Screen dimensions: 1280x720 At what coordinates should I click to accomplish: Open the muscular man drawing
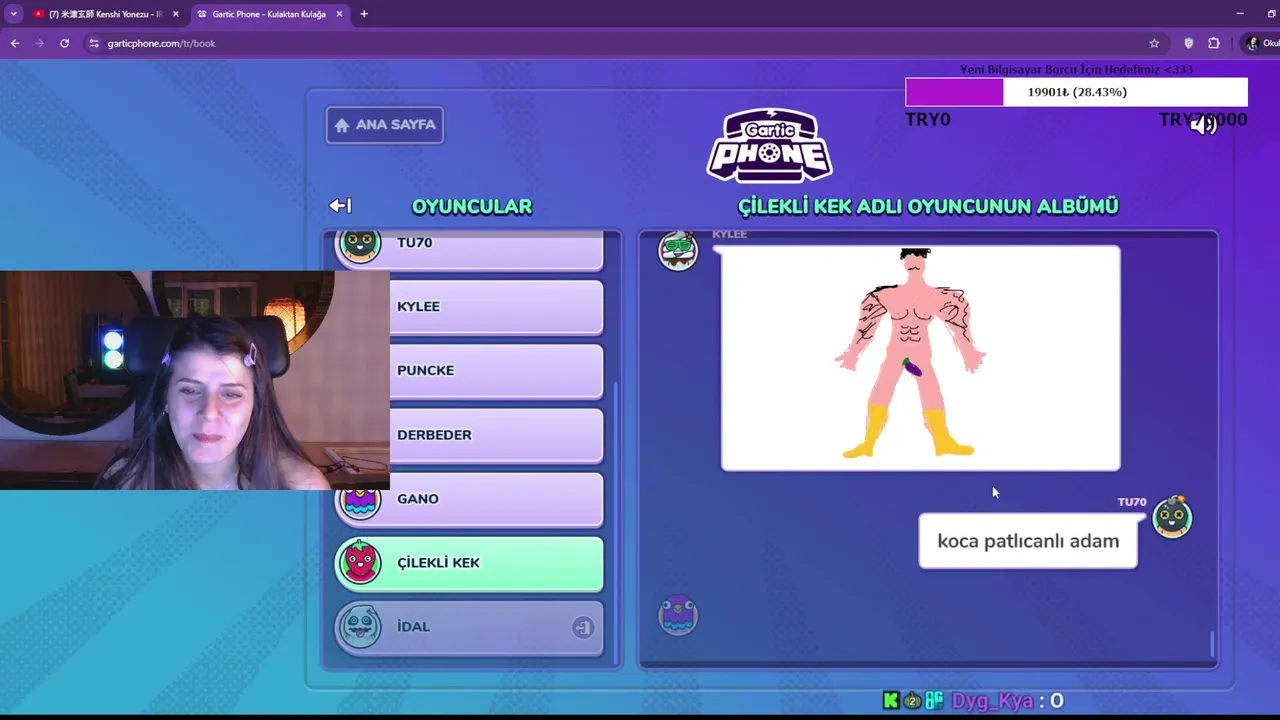pyautogui.click(x=920, y=358)
